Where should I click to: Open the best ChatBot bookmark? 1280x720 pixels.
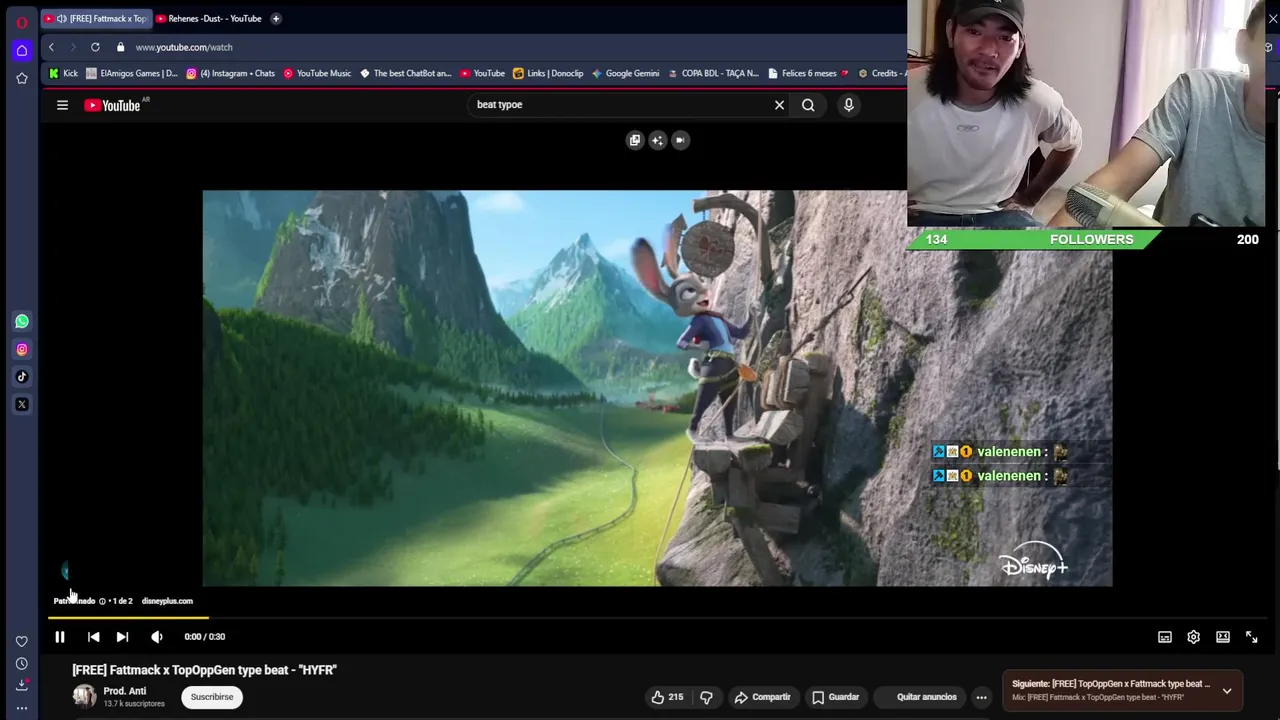coord(406,73)
